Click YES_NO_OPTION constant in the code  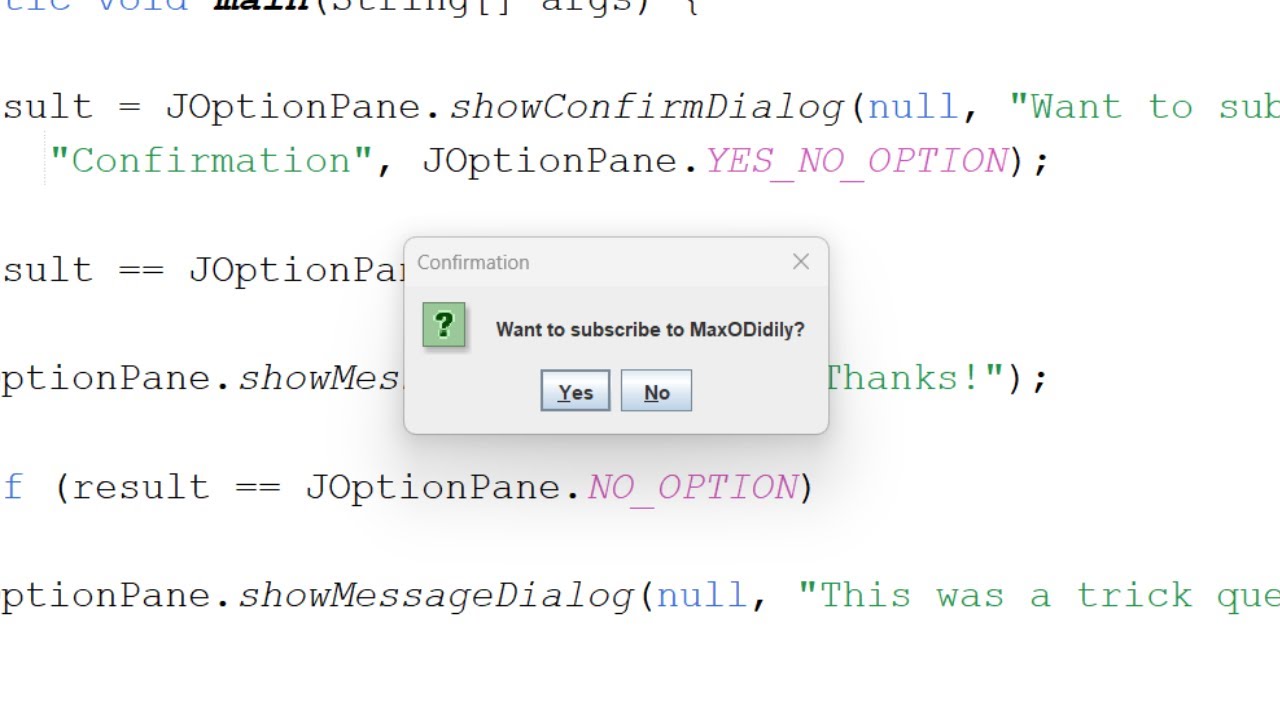857,161
